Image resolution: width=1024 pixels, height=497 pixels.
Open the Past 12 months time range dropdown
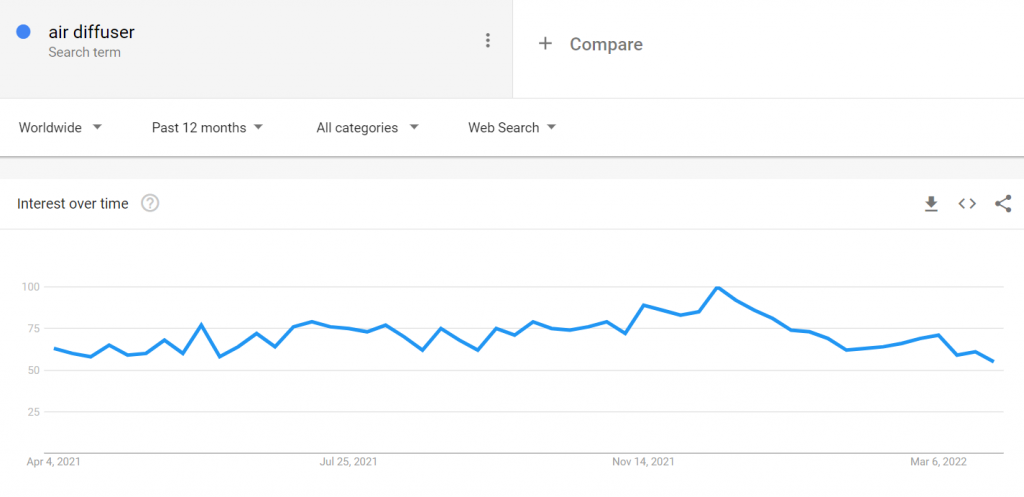[x=207, y=127]
